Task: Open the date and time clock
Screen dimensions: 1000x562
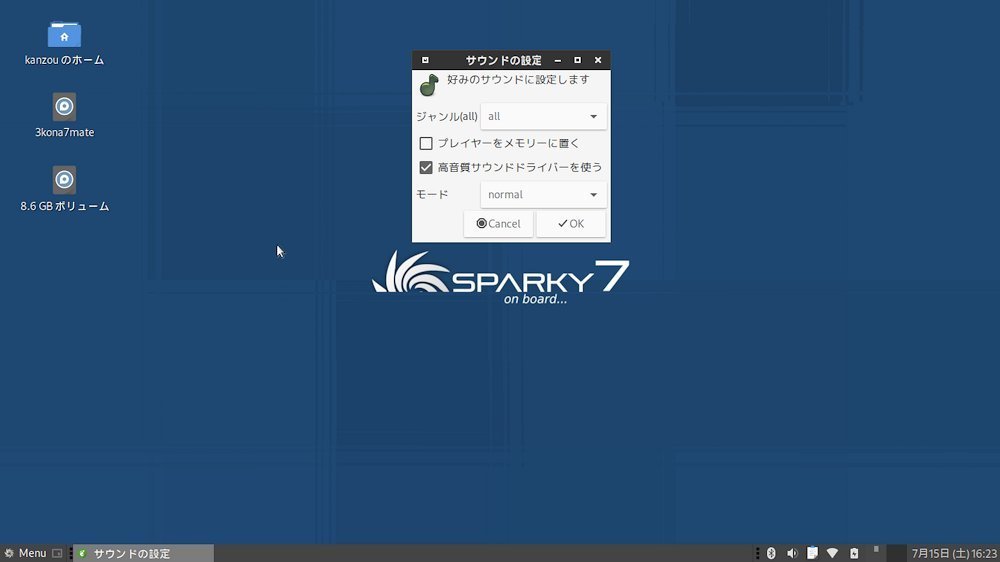Action: click(953, 553)
